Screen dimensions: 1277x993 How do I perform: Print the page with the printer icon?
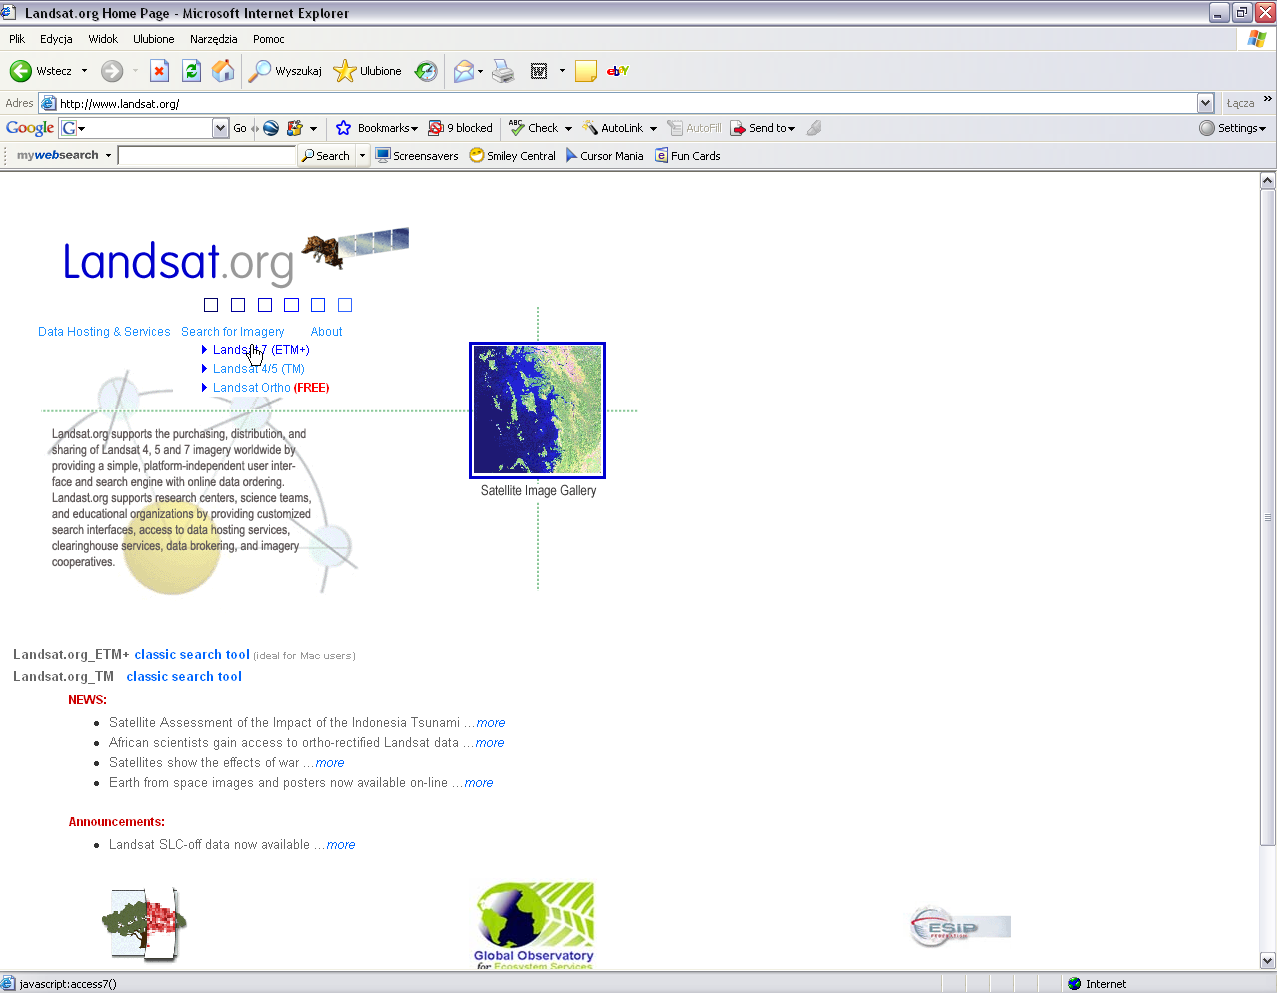pos(503,71)
